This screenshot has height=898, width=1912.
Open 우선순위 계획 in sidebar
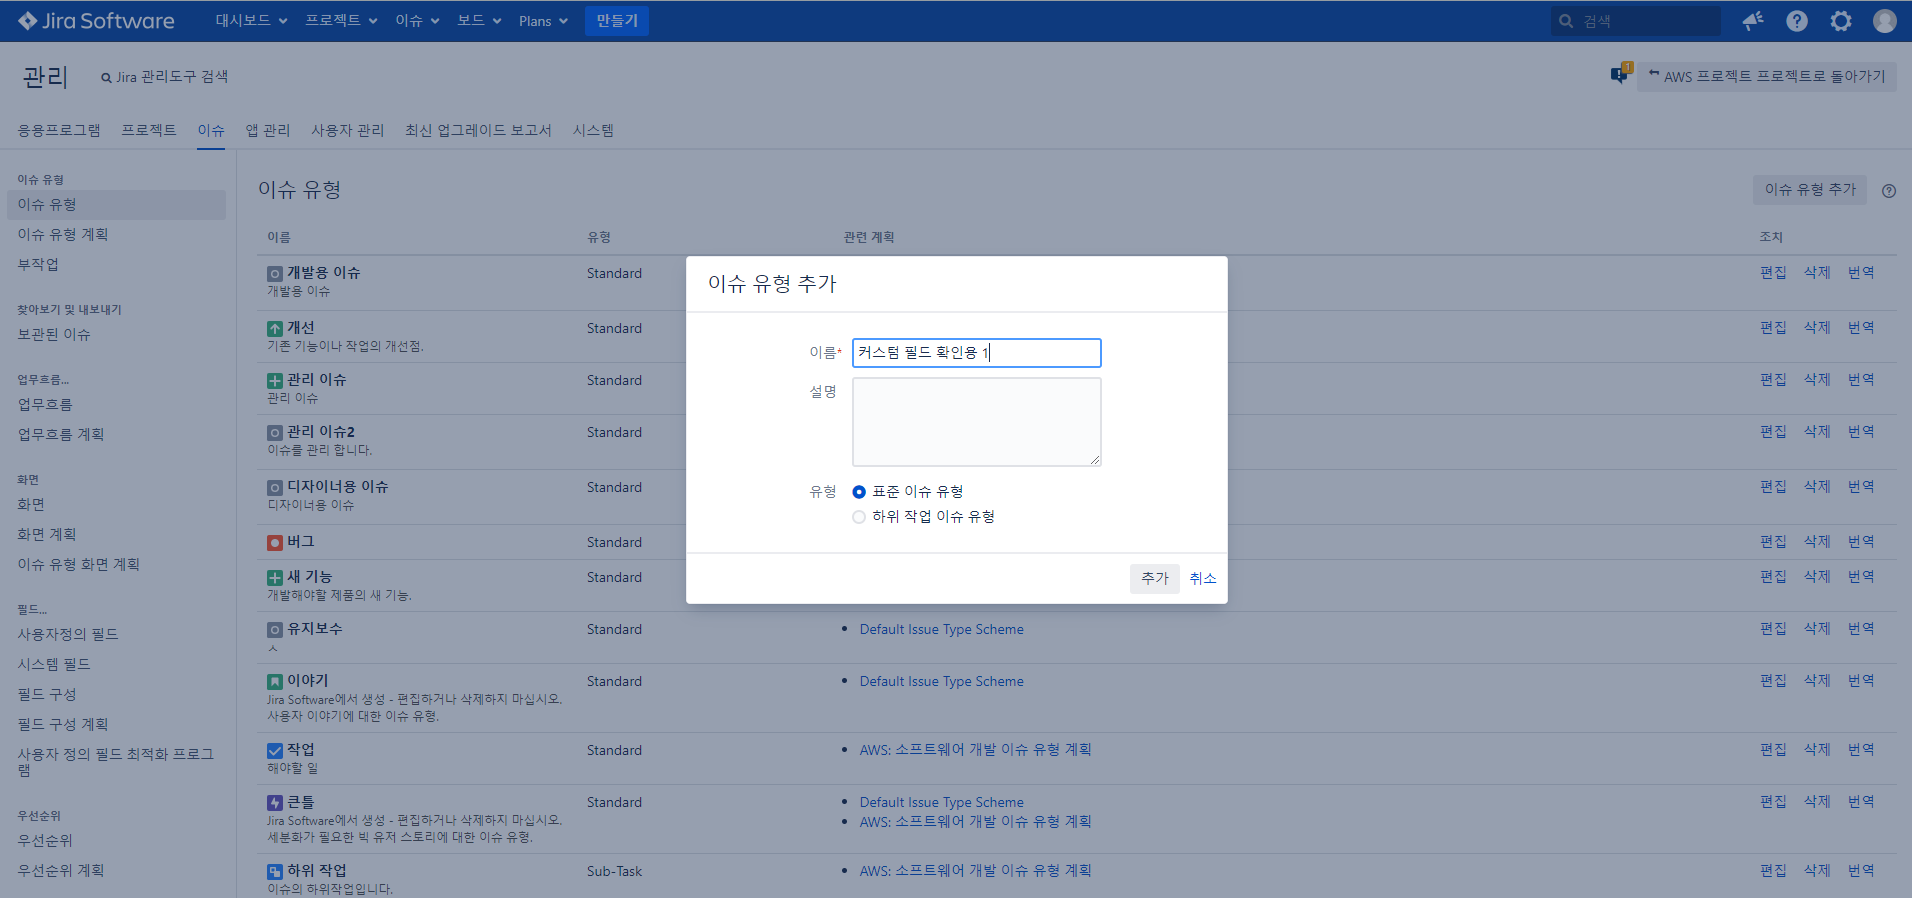[x=61, y=870]
